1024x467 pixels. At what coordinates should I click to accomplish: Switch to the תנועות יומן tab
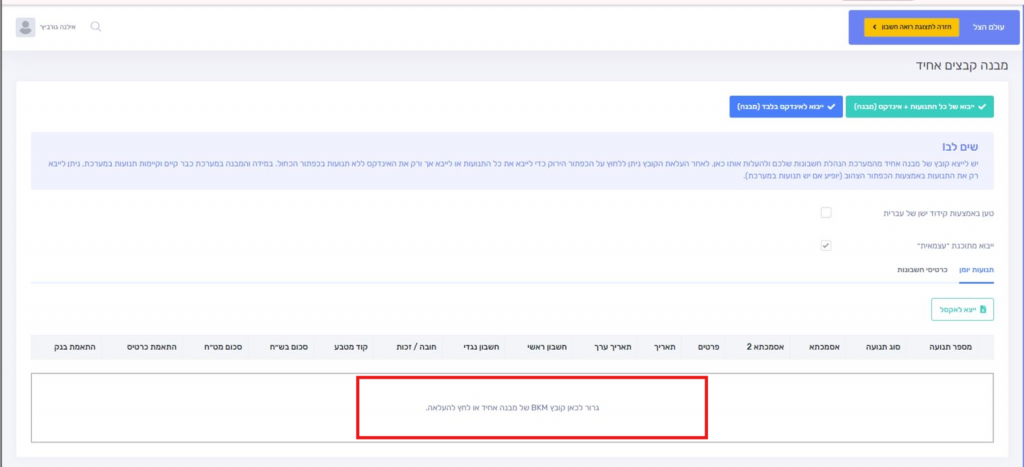(968, 270)
